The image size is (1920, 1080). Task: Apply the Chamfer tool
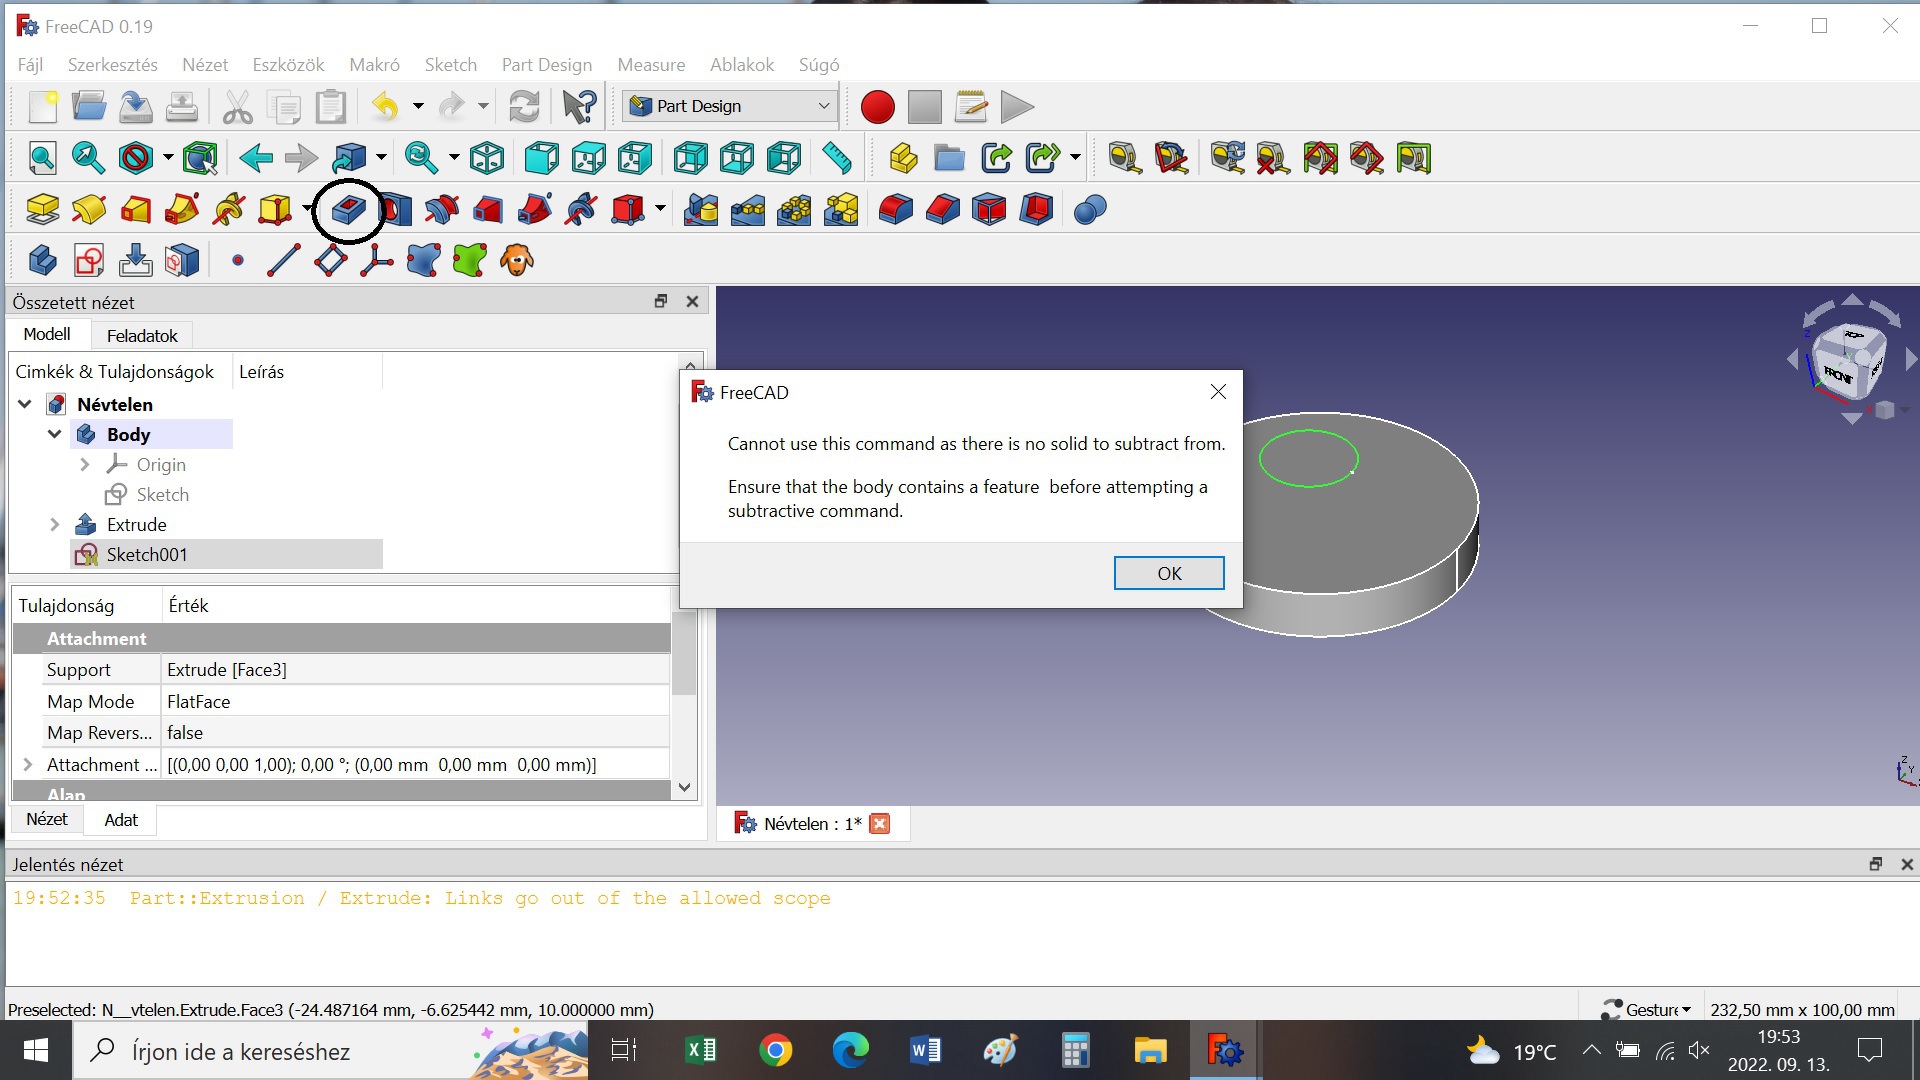943,209
